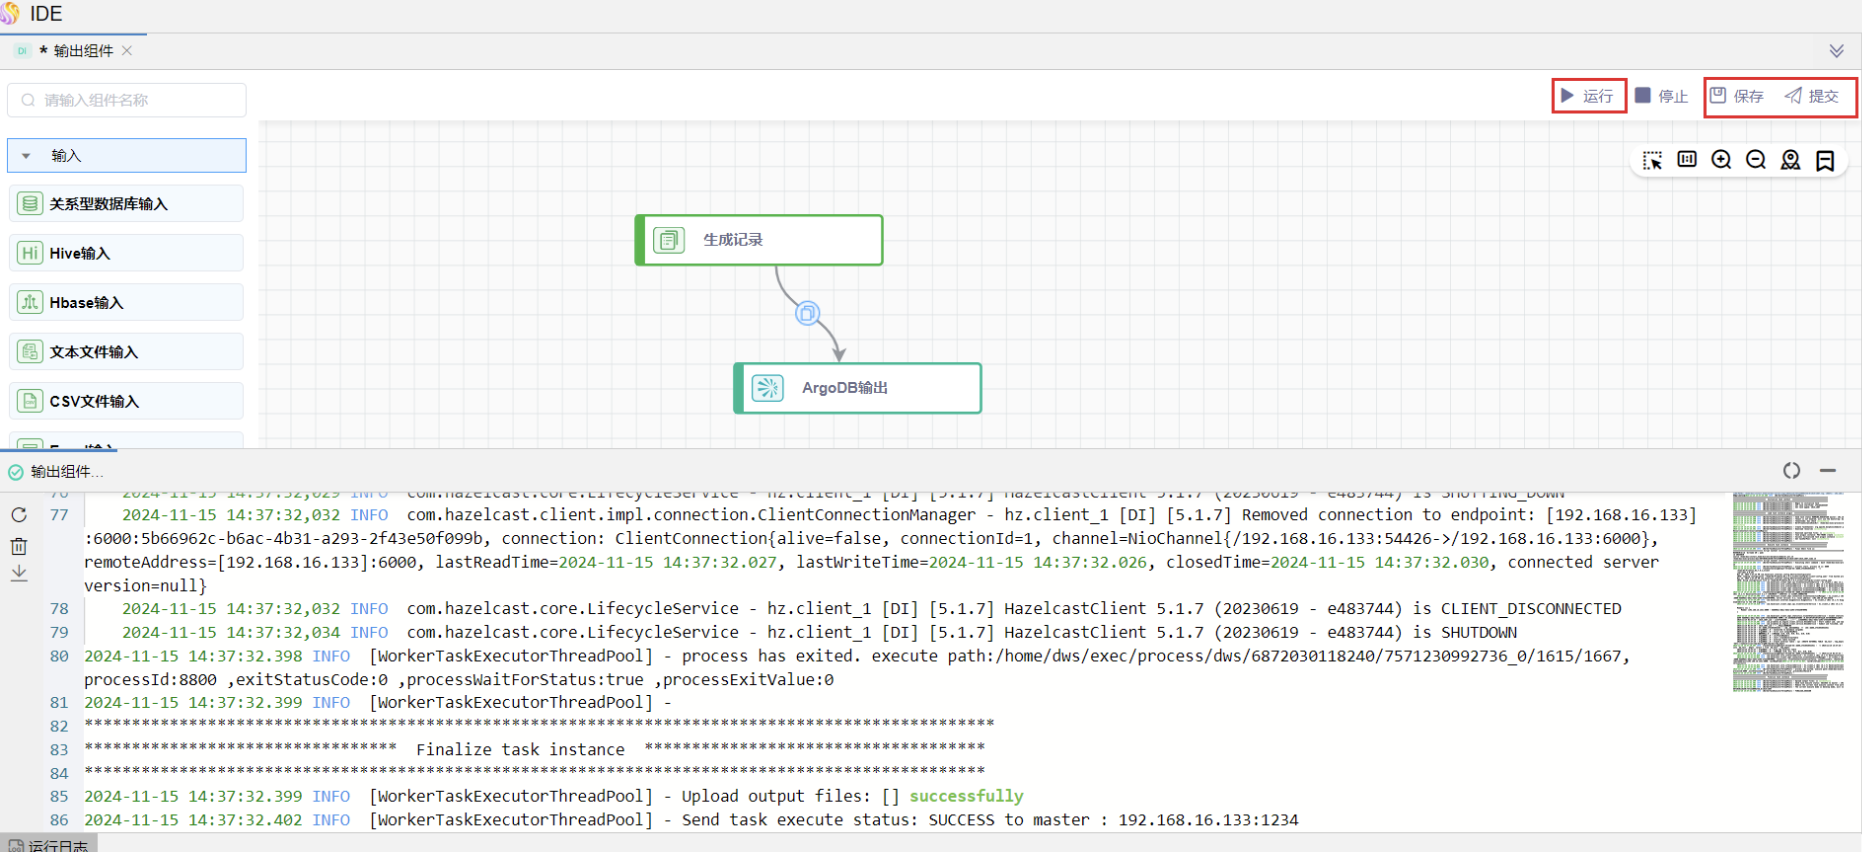Click the fit-to-actual-size canvas icon

pyautogui.click(x=1687, y=160)
